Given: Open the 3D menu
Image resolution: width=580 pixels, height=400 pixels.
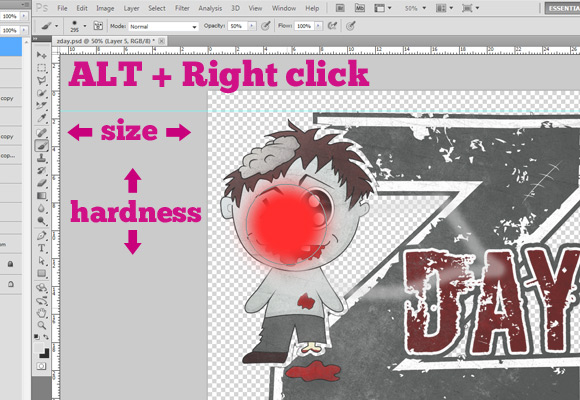Looking at the screenshot, I should coord(235,8).
